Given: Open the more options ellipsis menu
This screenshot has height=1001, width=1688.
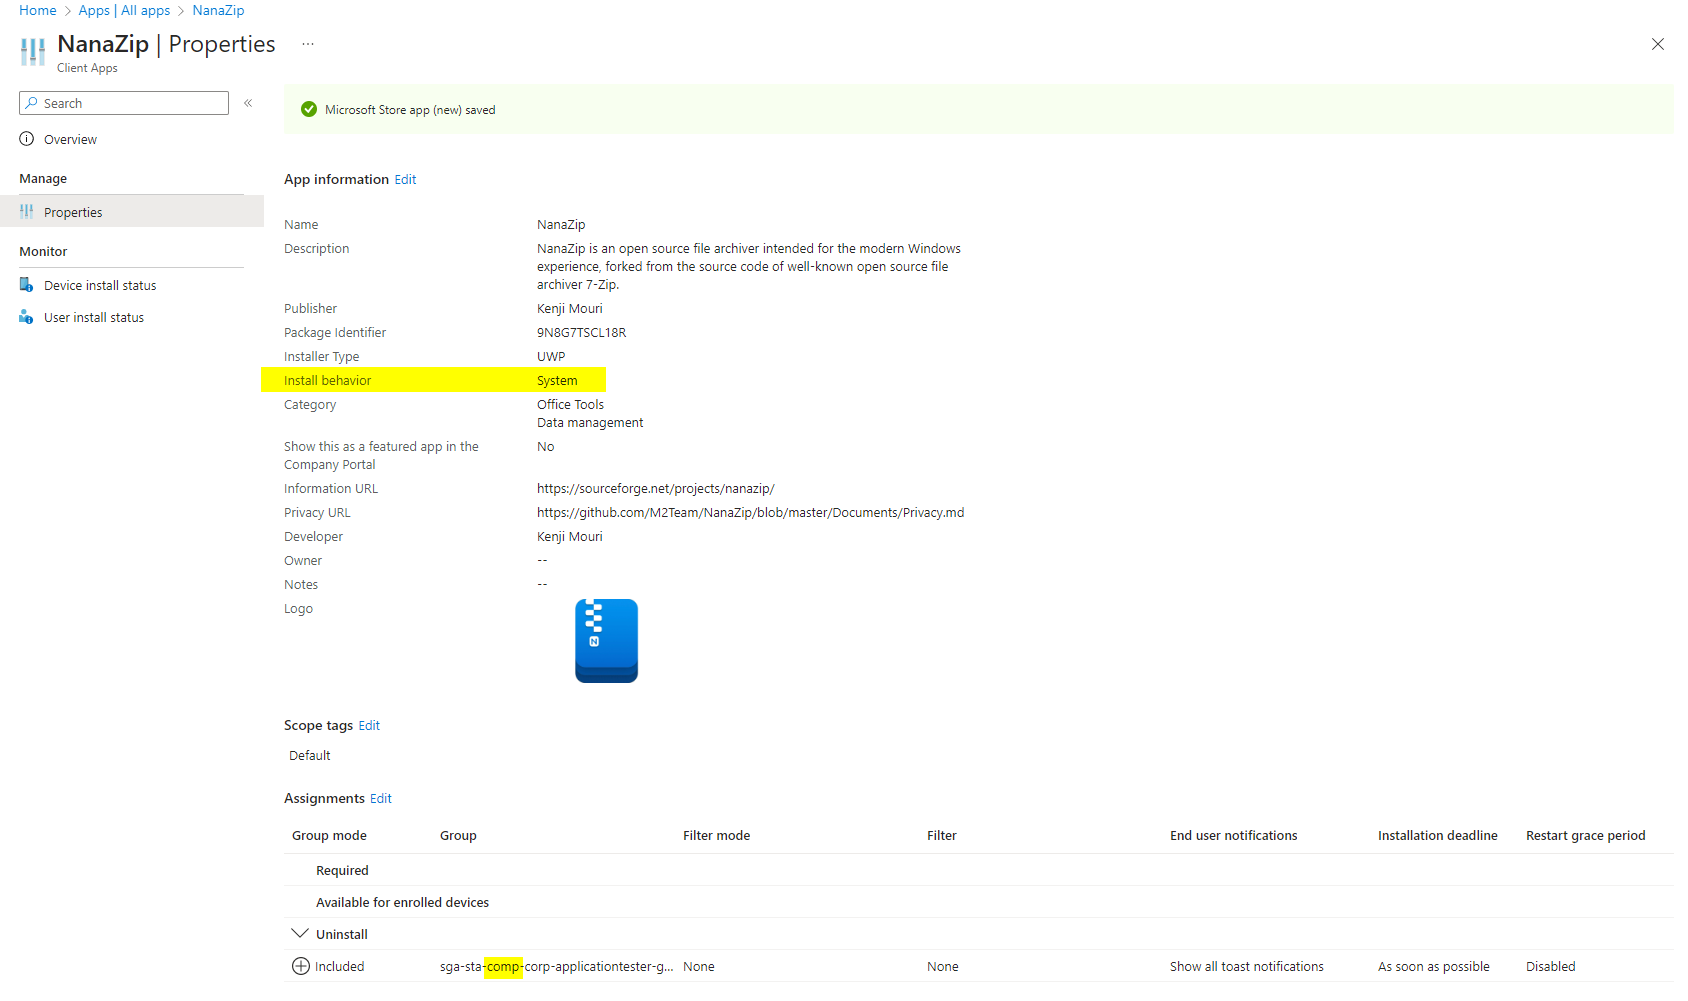Looking at the screenshot, I should pos(308,44).
